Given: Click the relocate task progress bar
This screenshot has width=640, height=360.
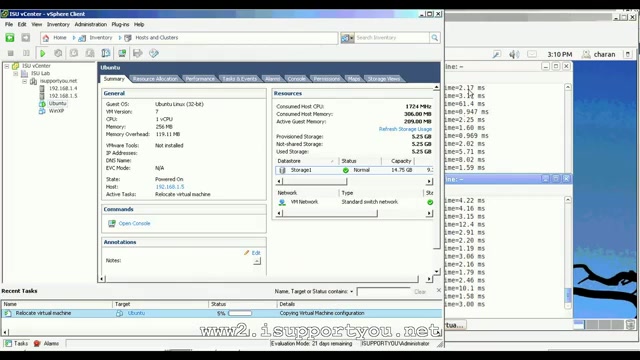Looking at the screenshot, I should [x=240, y=313].
